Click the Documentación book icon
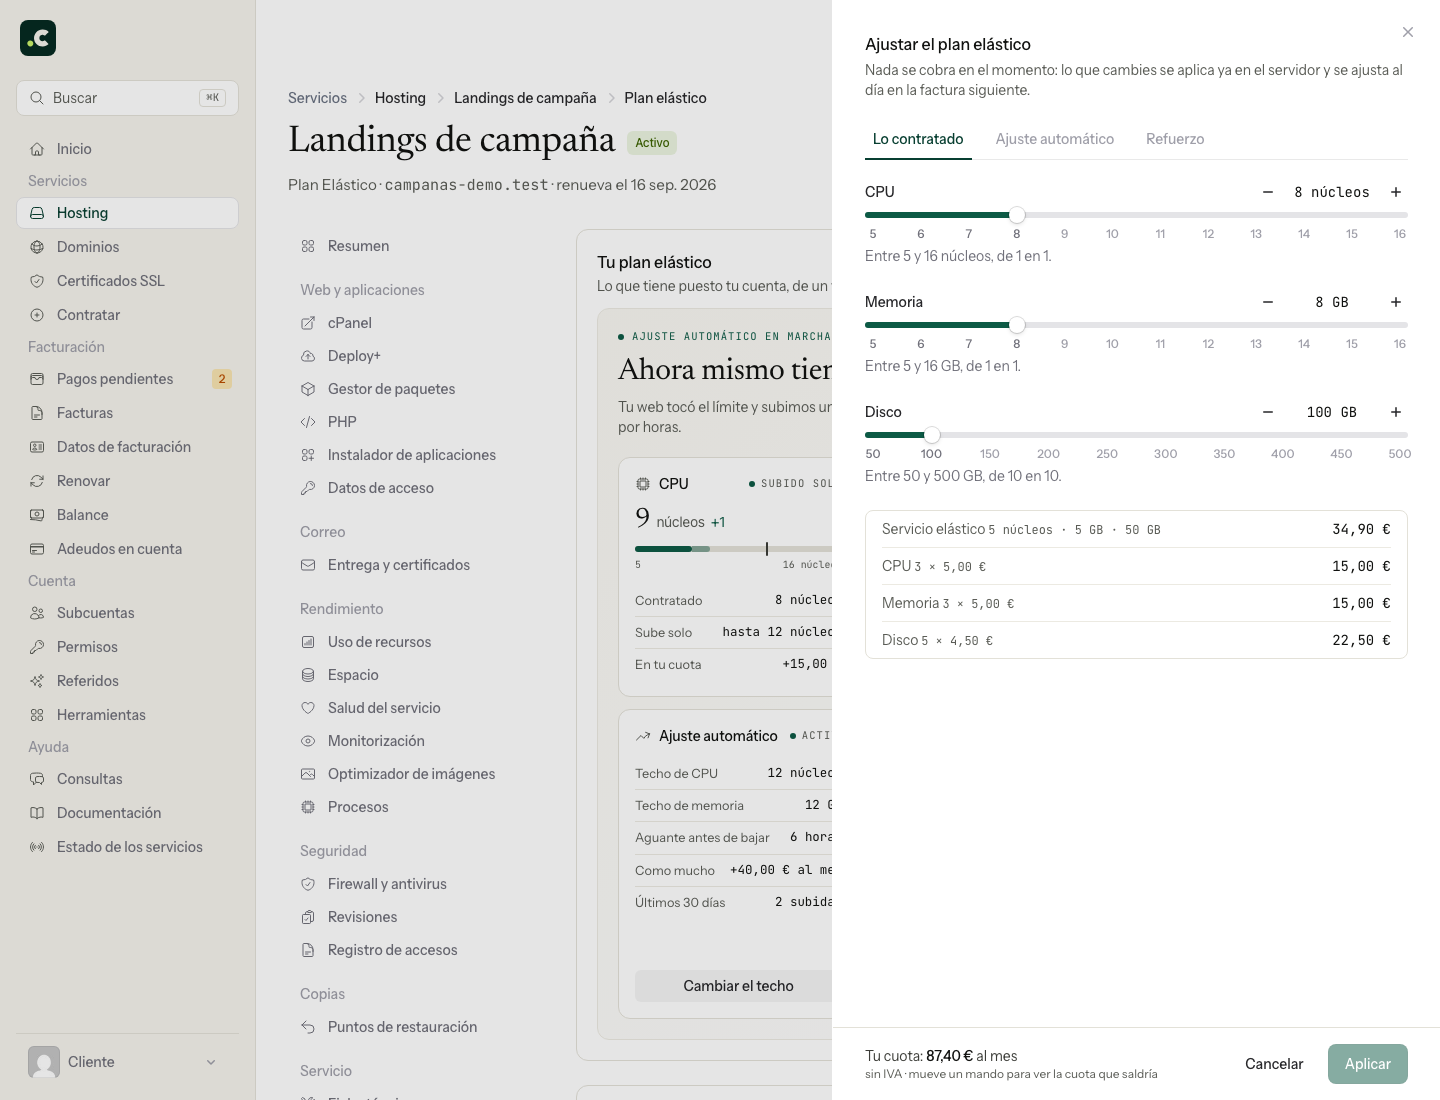Screen dimensions: 1440x1100 [37, 813]
